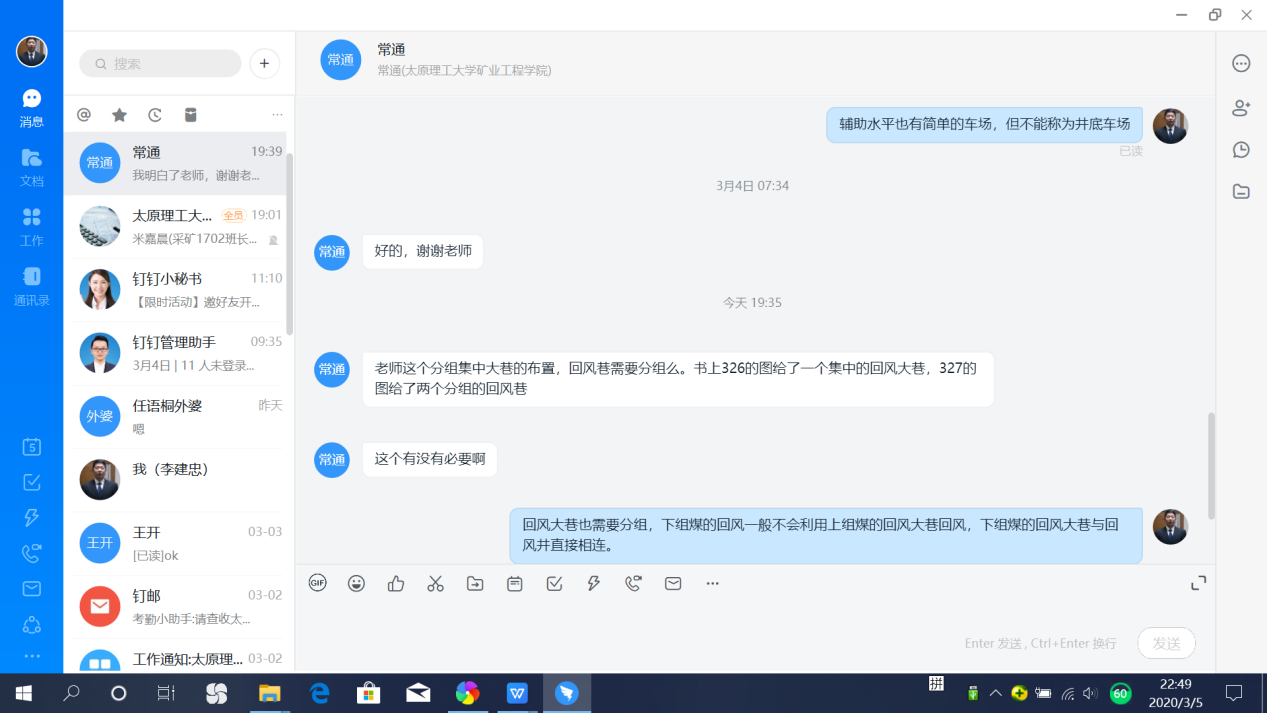
Task: Open chat history clock icon in right sidebar
Action: coord(1241,150)
